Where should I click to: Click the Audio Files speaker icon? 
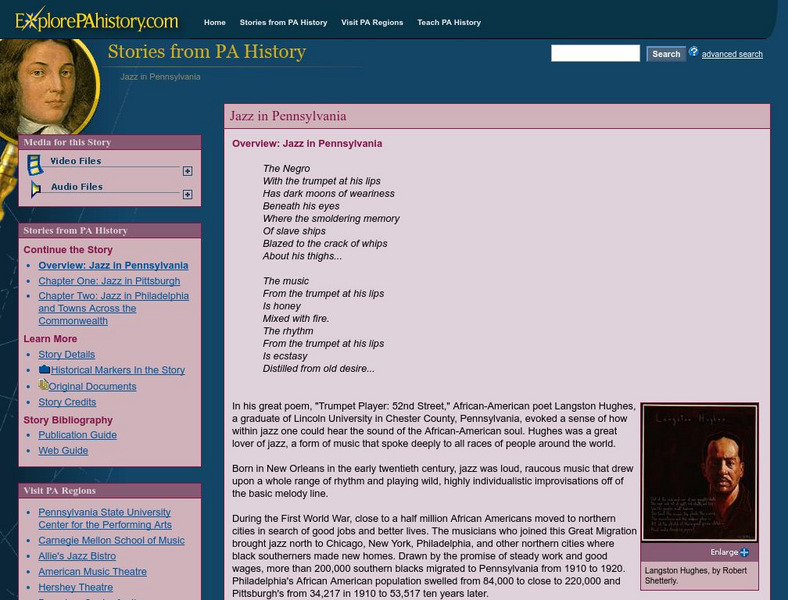click(35, 189)
